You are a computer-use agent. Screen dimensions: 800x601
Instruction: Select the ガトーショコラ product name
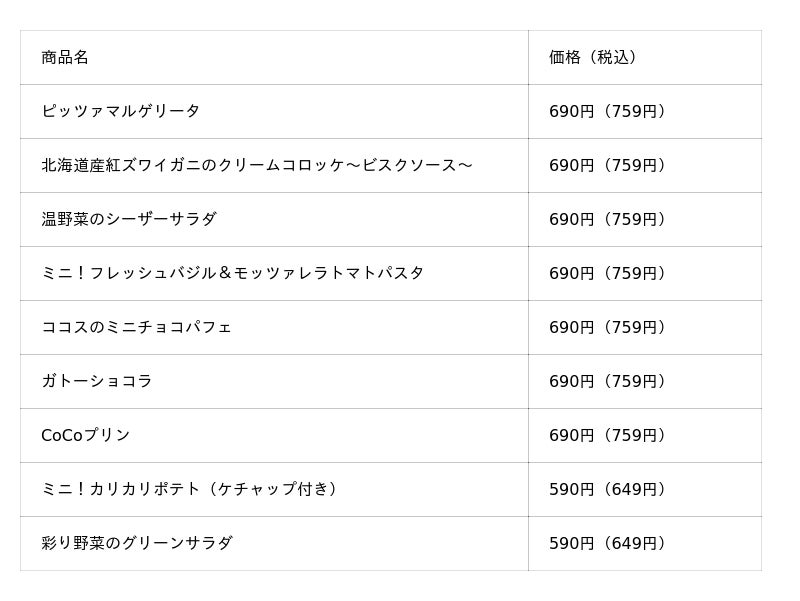click(97, 381)
